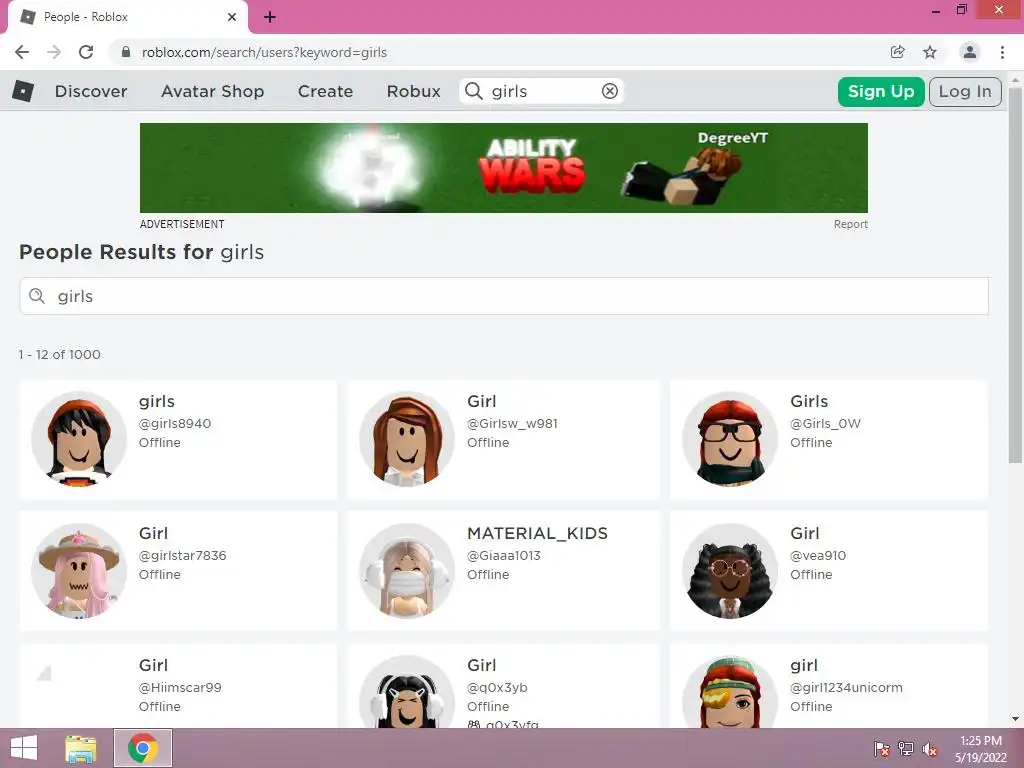Open avatar of user @vea910
This screenshot has height=768, width=1024.
[730, 571]
